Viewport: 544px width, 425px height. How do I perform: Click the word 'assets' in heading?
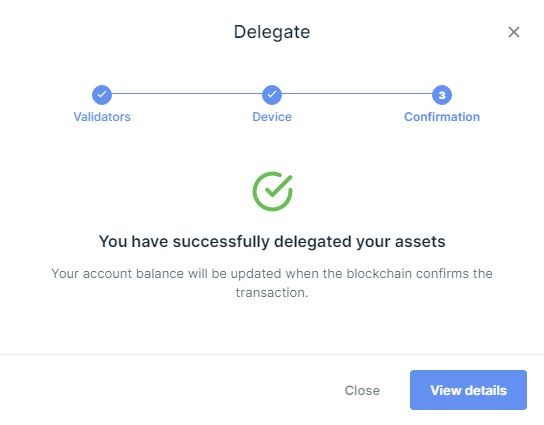click(x=420, y=241)
